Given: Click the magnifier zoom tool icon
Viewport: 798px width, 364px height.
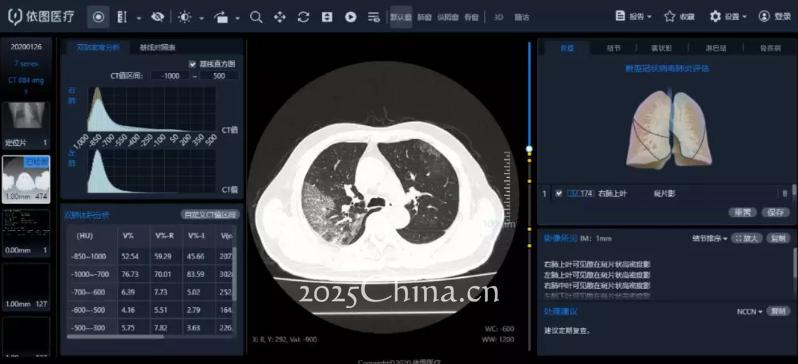Looking at the screenshot, I should [256, 17].
